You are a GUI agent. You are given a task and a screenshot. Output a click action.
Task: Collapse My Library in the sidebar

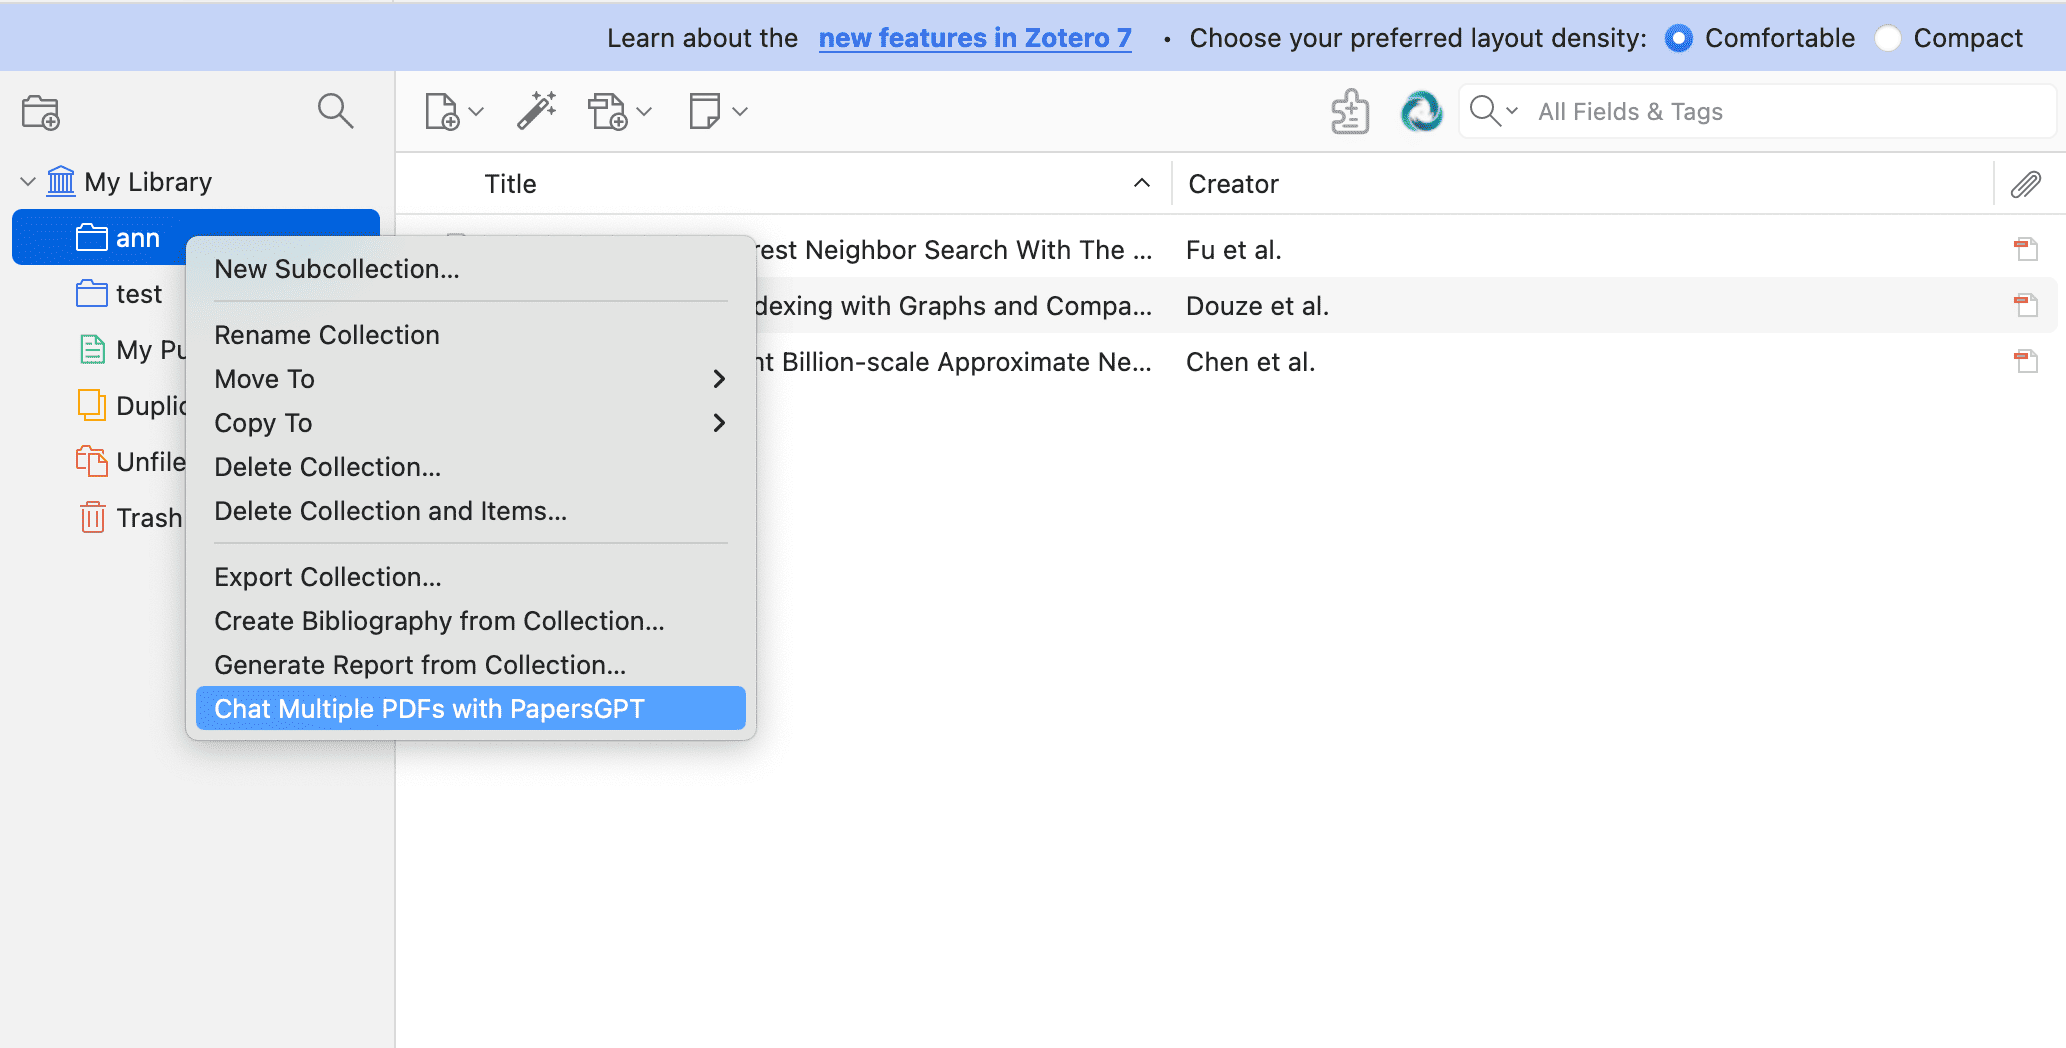[x=27, y=181]
